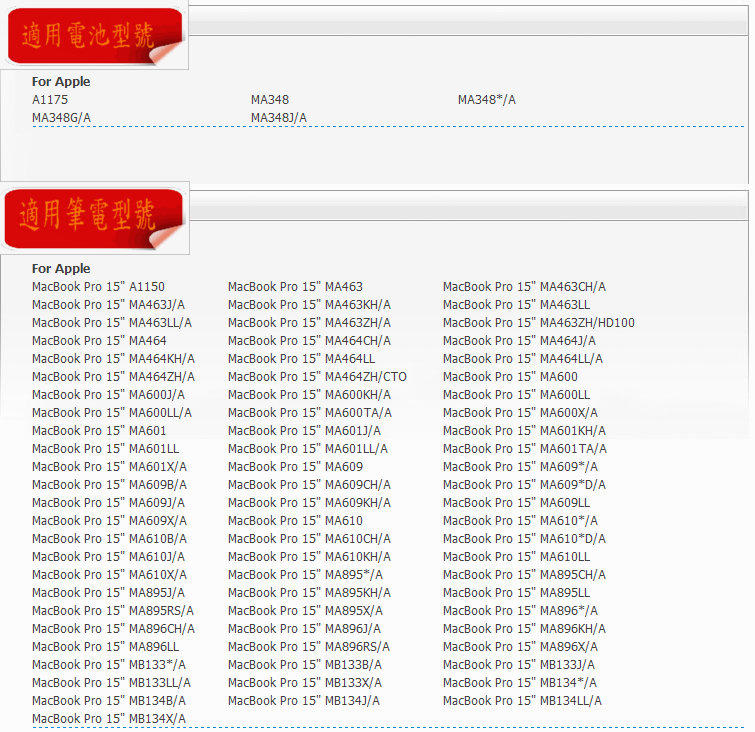755x732 pixels.
Task: Click MacBook Pro 15" MA464LL
Action: (301, 358)
